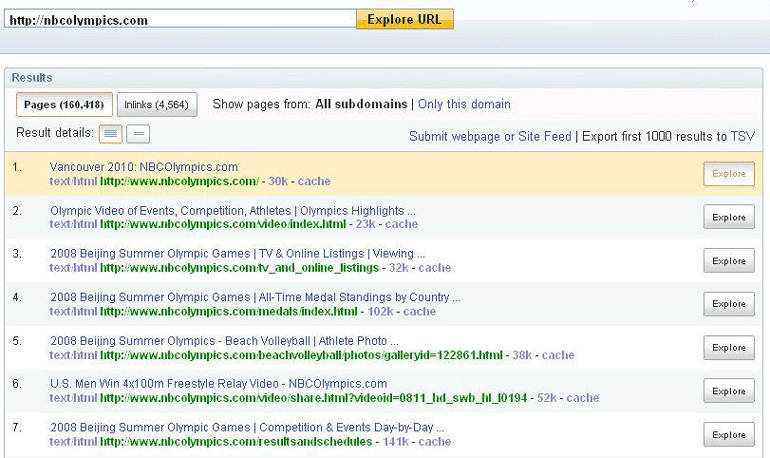This screenshot has width=770, height=458.
Task: Click the 102k size text
Action: pos(381,312)
